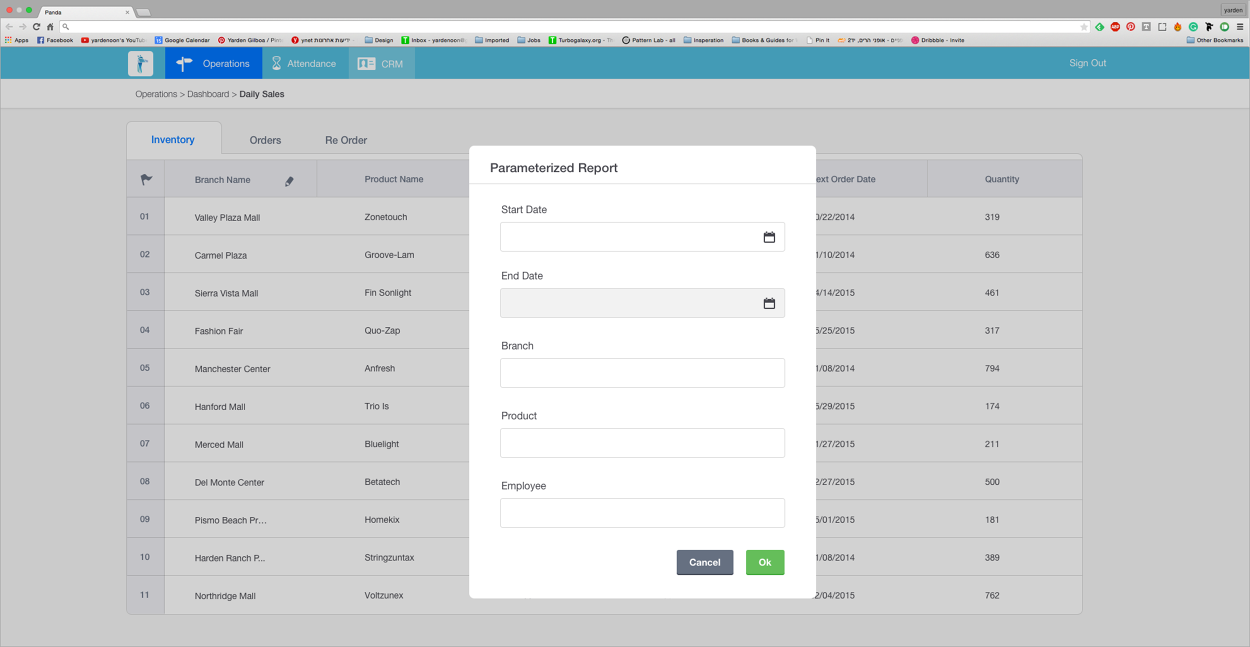Screen dimensions: 1250x647
Task: Open the End Date calendar picker icon
Action: (769, 302)
